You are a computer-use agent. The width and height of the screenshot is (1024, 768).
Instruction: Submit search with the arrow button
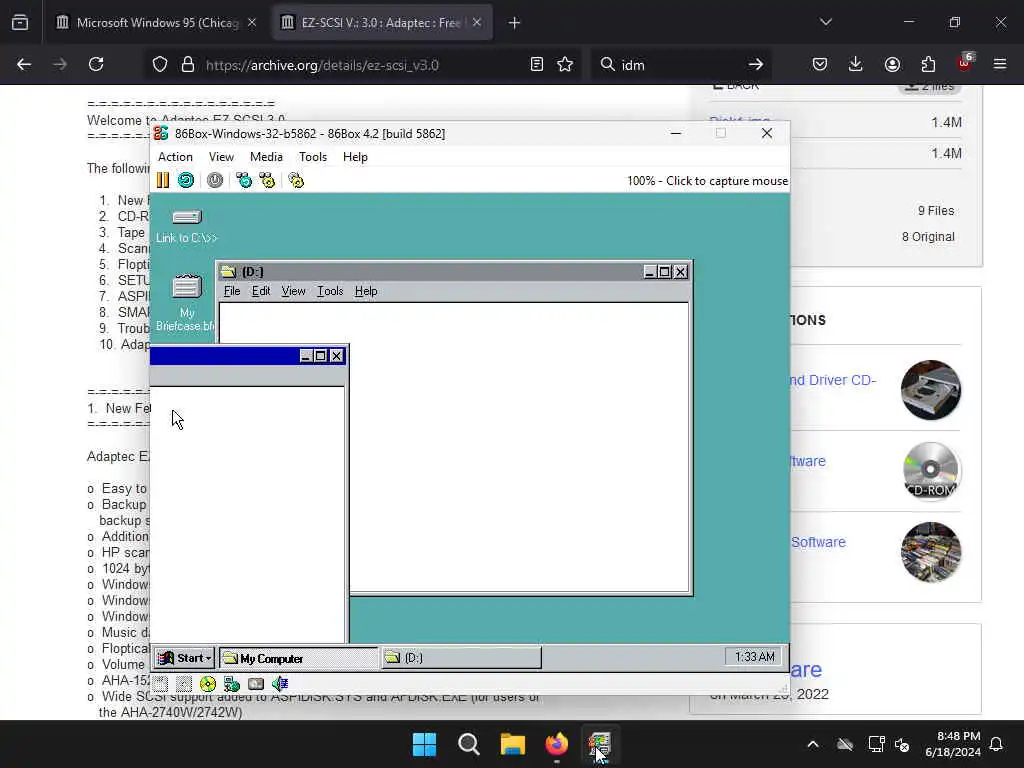756,65
